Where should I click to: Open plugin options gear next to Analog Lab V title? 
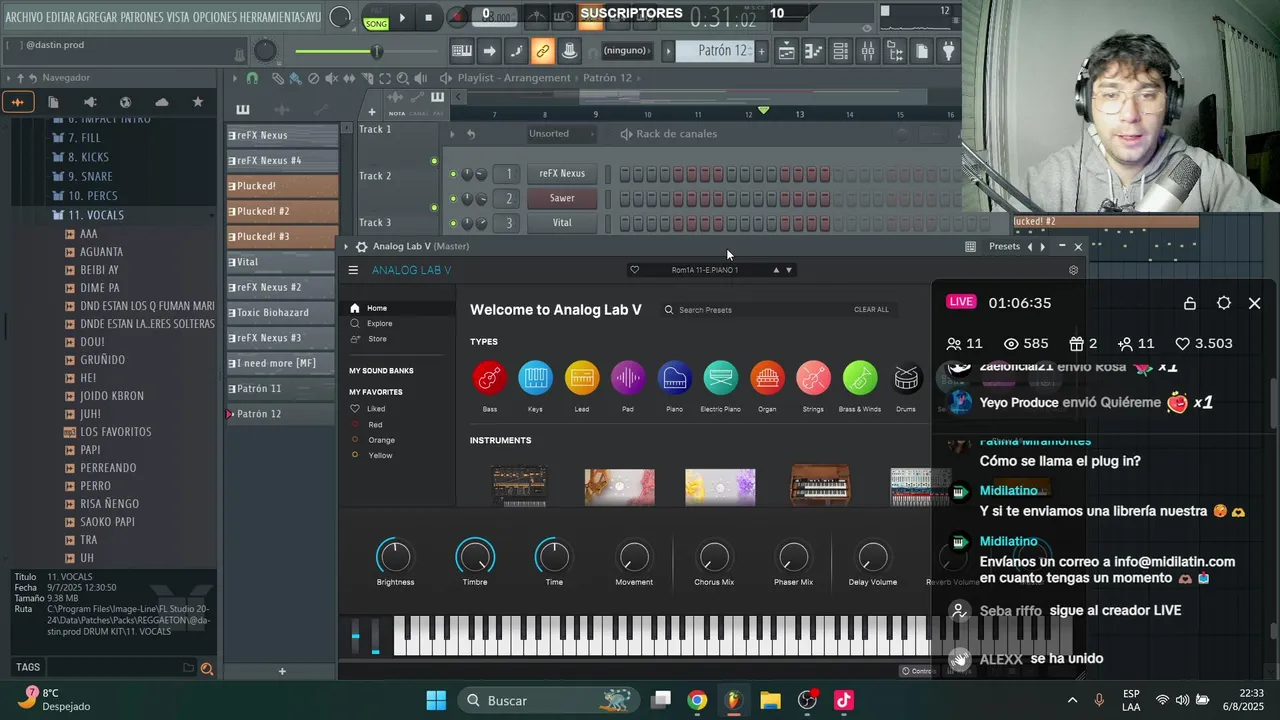pos(362,246)
